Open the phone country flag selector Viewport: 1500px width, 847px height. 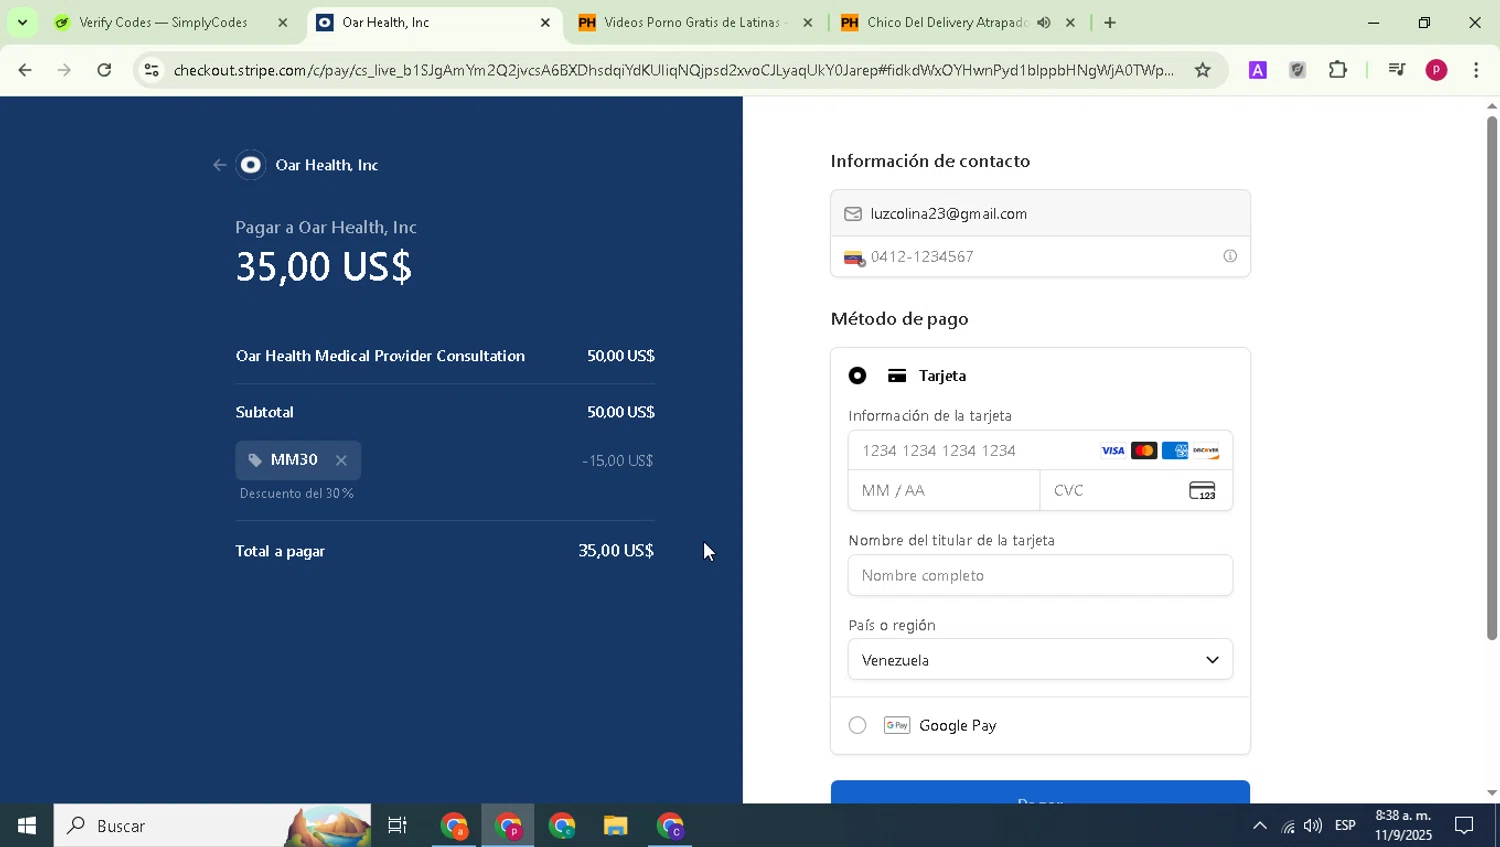pos(854,258)
